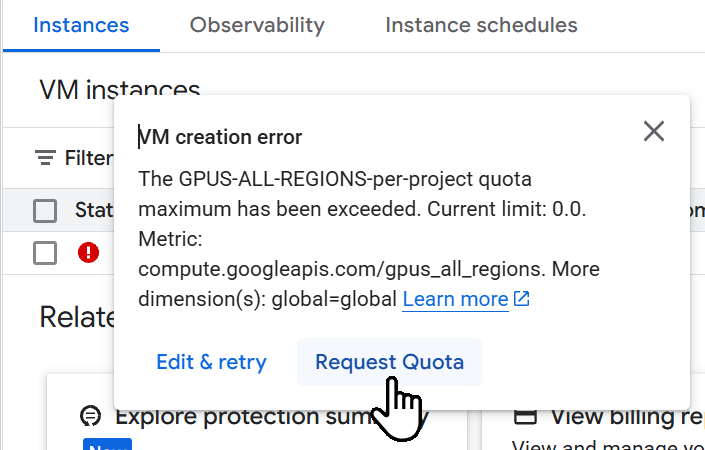Close the VM creation error popup
Screen dimensions: 705x450
654,131
